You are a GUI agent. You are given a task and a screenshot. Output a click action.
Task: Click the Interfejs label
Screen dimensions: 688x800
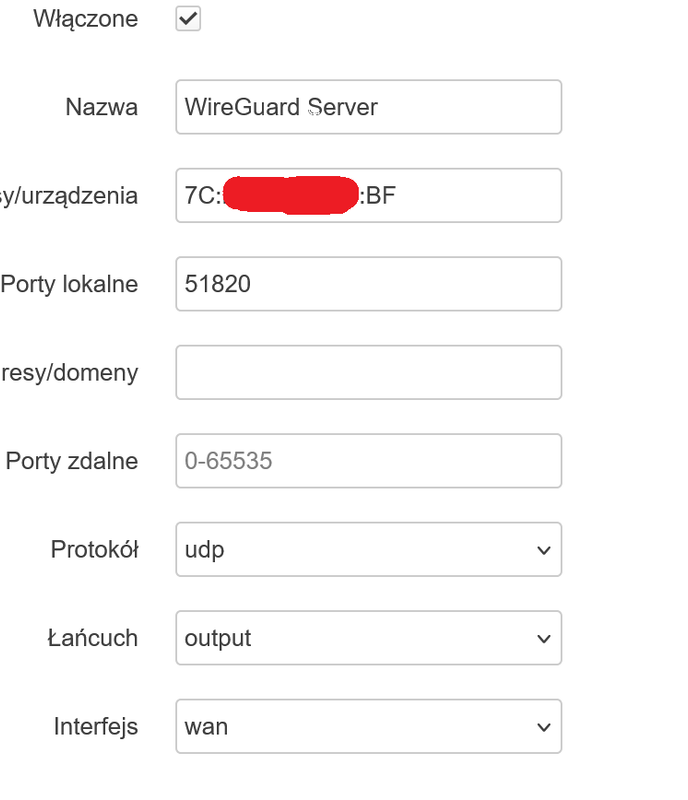(96, 727)
